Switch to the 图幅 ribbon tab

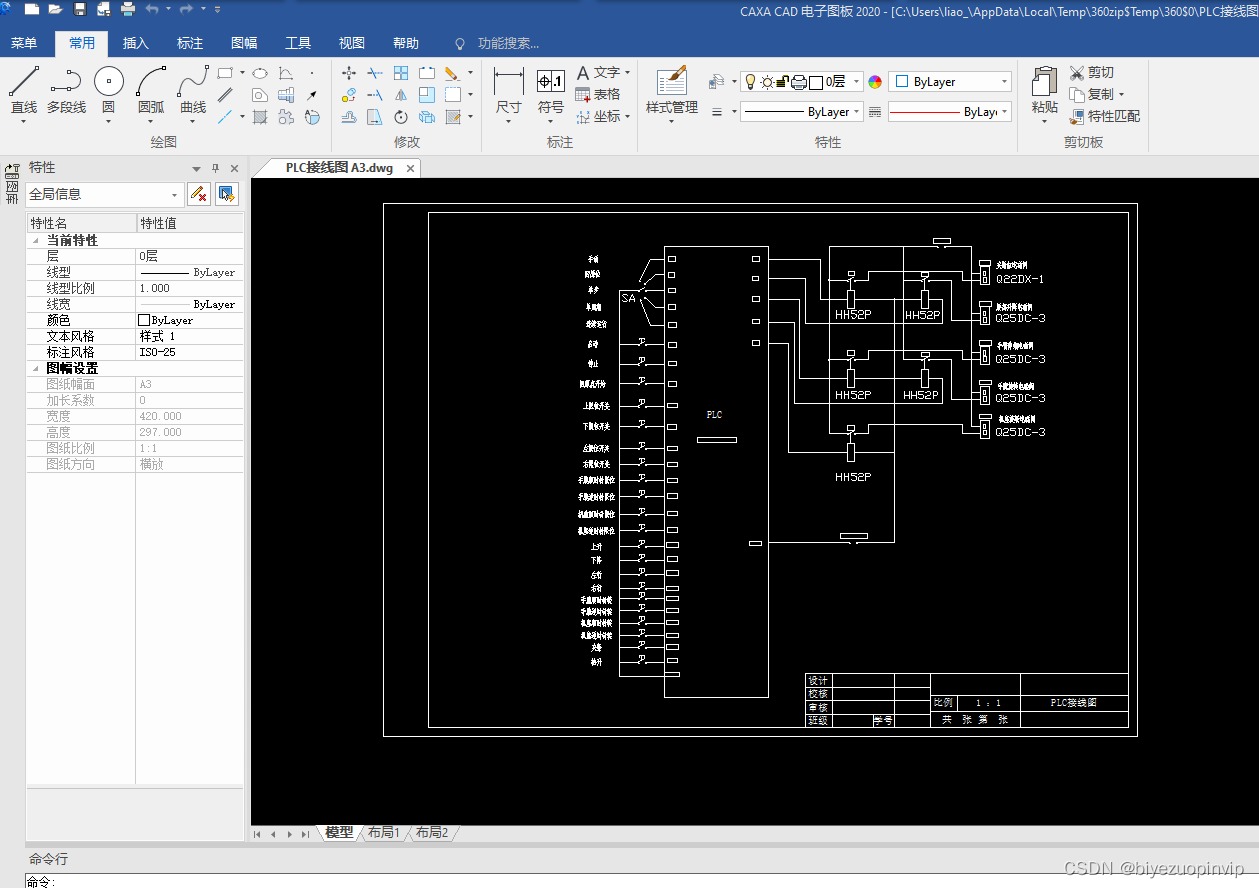point(244,43)
